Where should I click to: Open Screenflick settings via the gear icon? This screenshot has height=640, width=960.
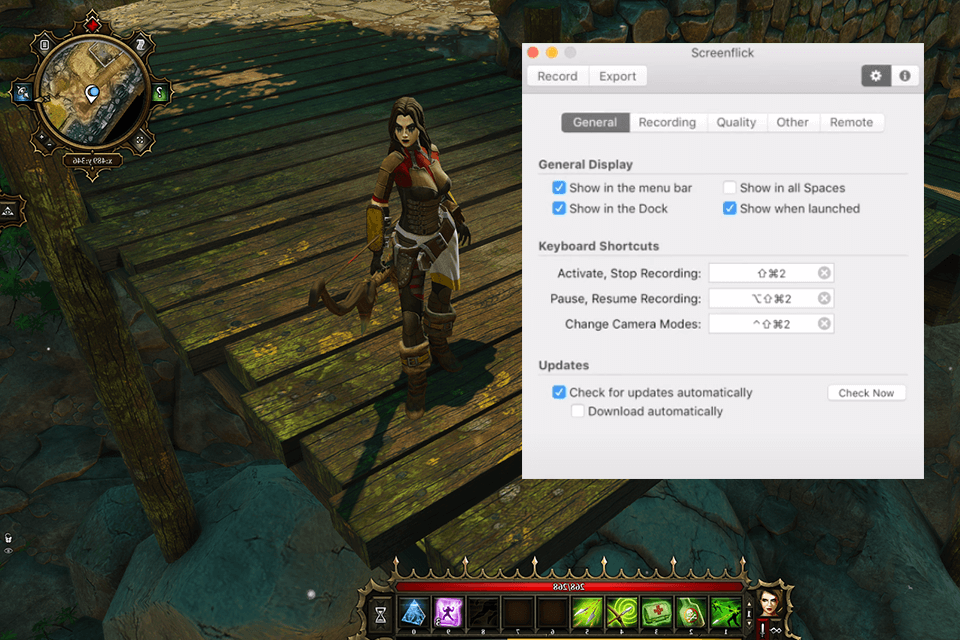pos(876,76)
